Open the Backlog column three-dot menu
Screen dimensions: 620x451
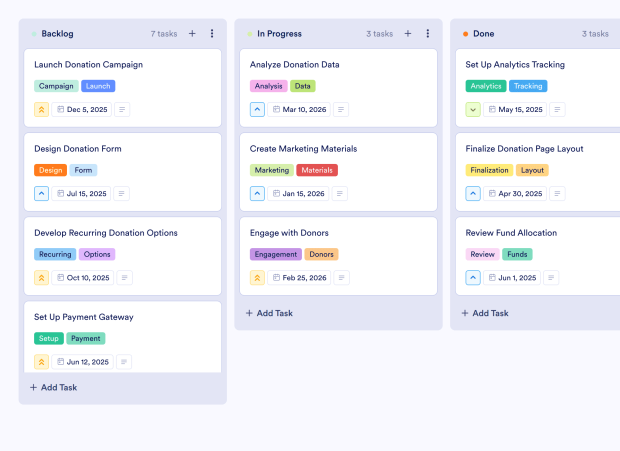pos(212,34)
